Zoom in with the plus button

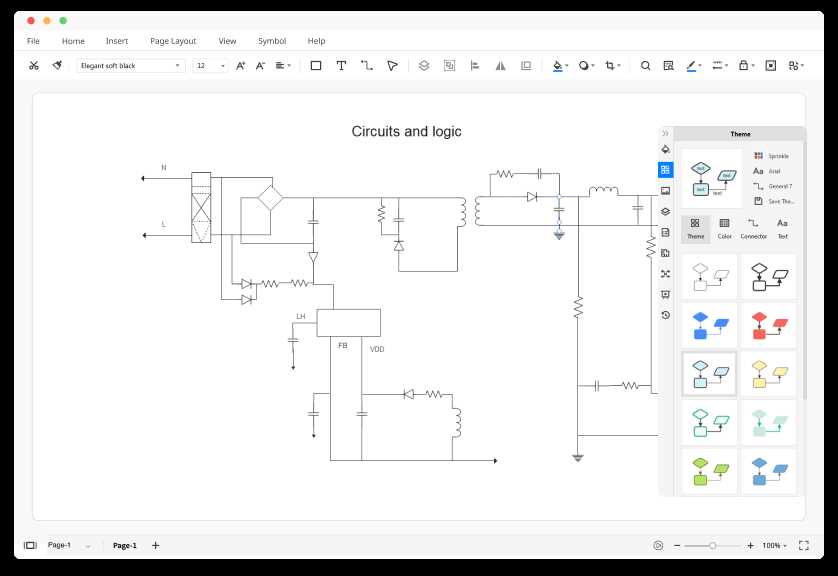coord(750,546)
